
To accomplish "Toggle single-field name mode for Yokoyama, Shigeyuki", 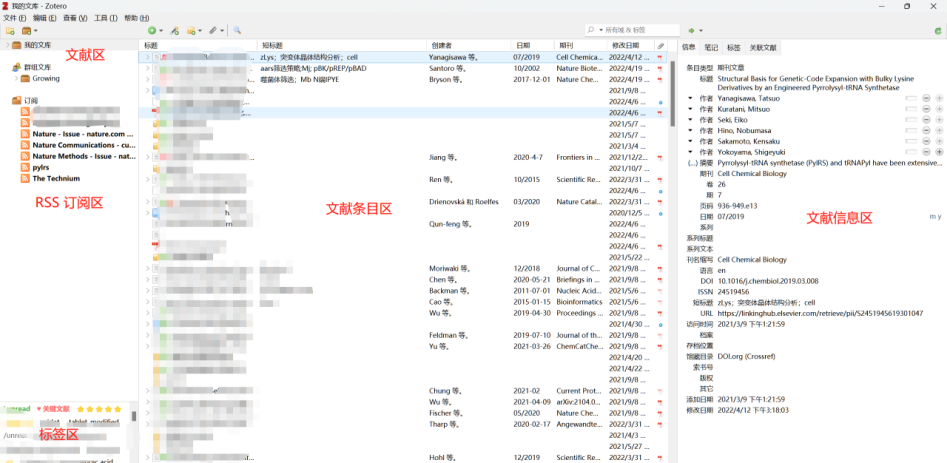I will click(911, 152).
